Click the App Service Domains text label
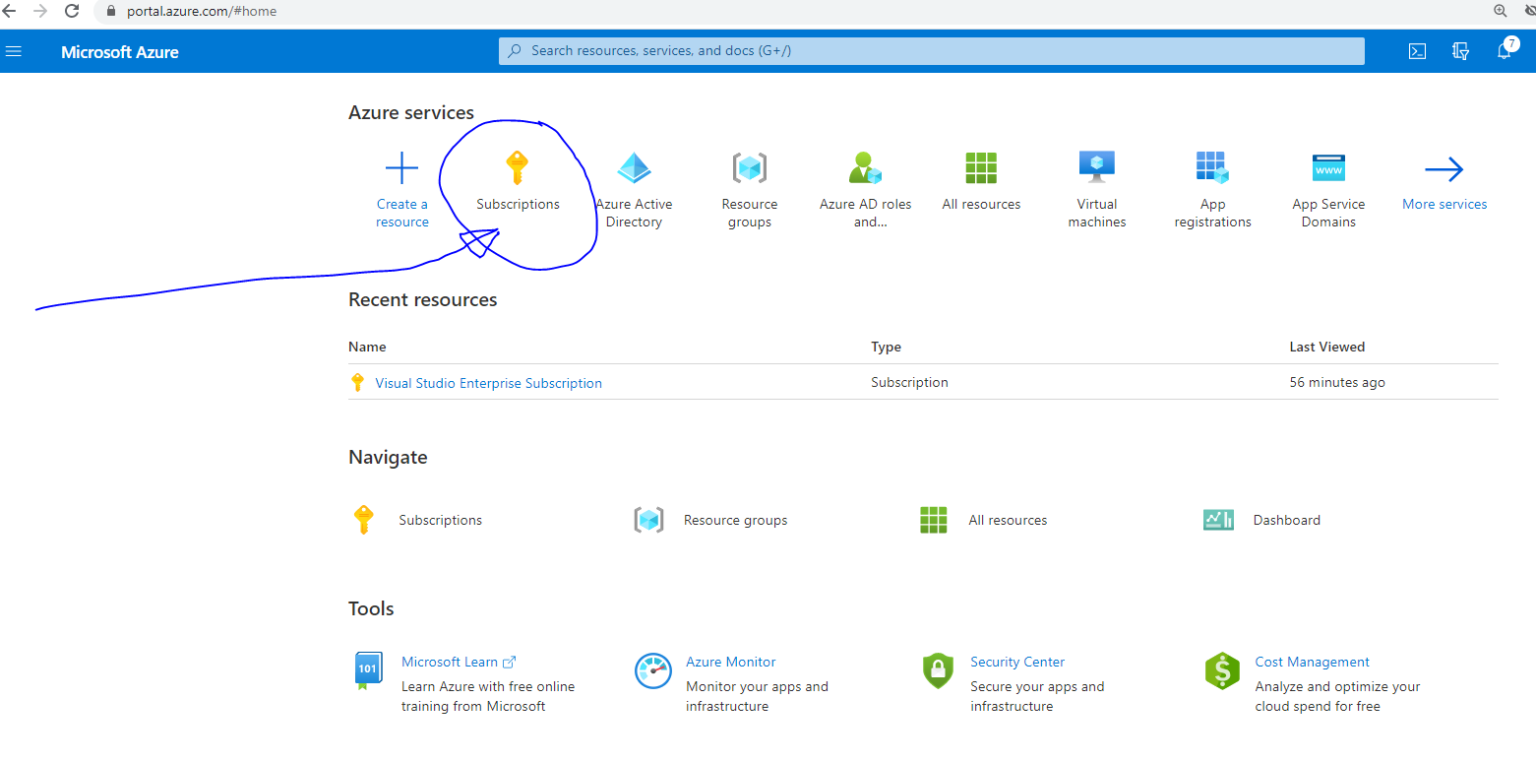 (x=1328, y=213)
